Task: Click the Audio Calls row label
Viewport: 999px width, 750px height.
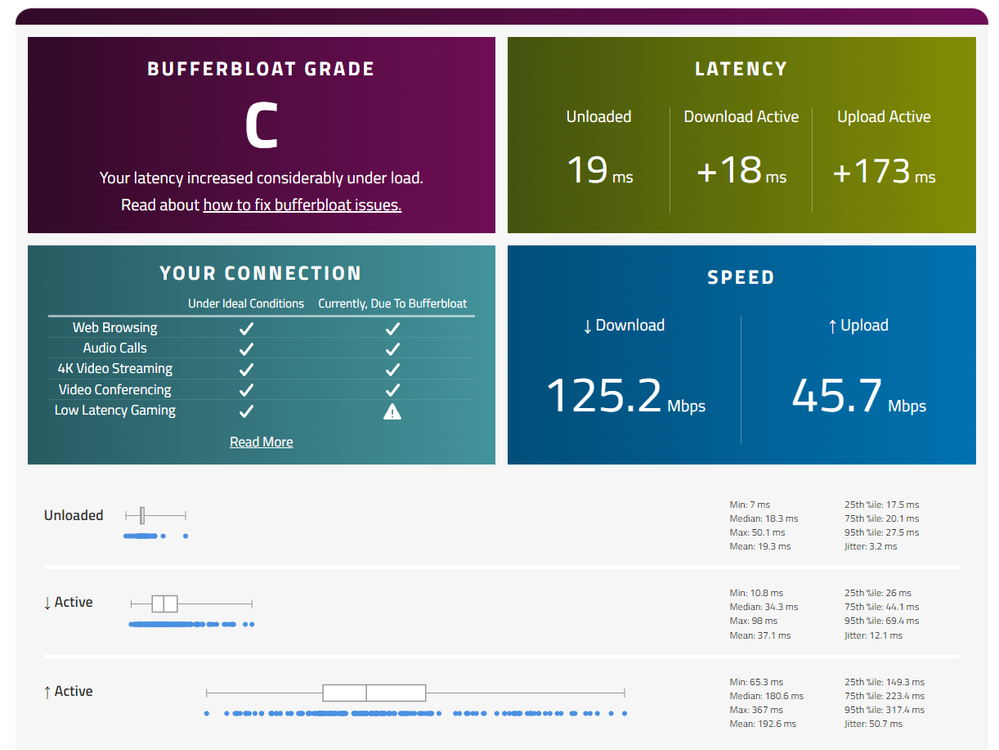Action: pyautogui.click(x=115, y=348)
